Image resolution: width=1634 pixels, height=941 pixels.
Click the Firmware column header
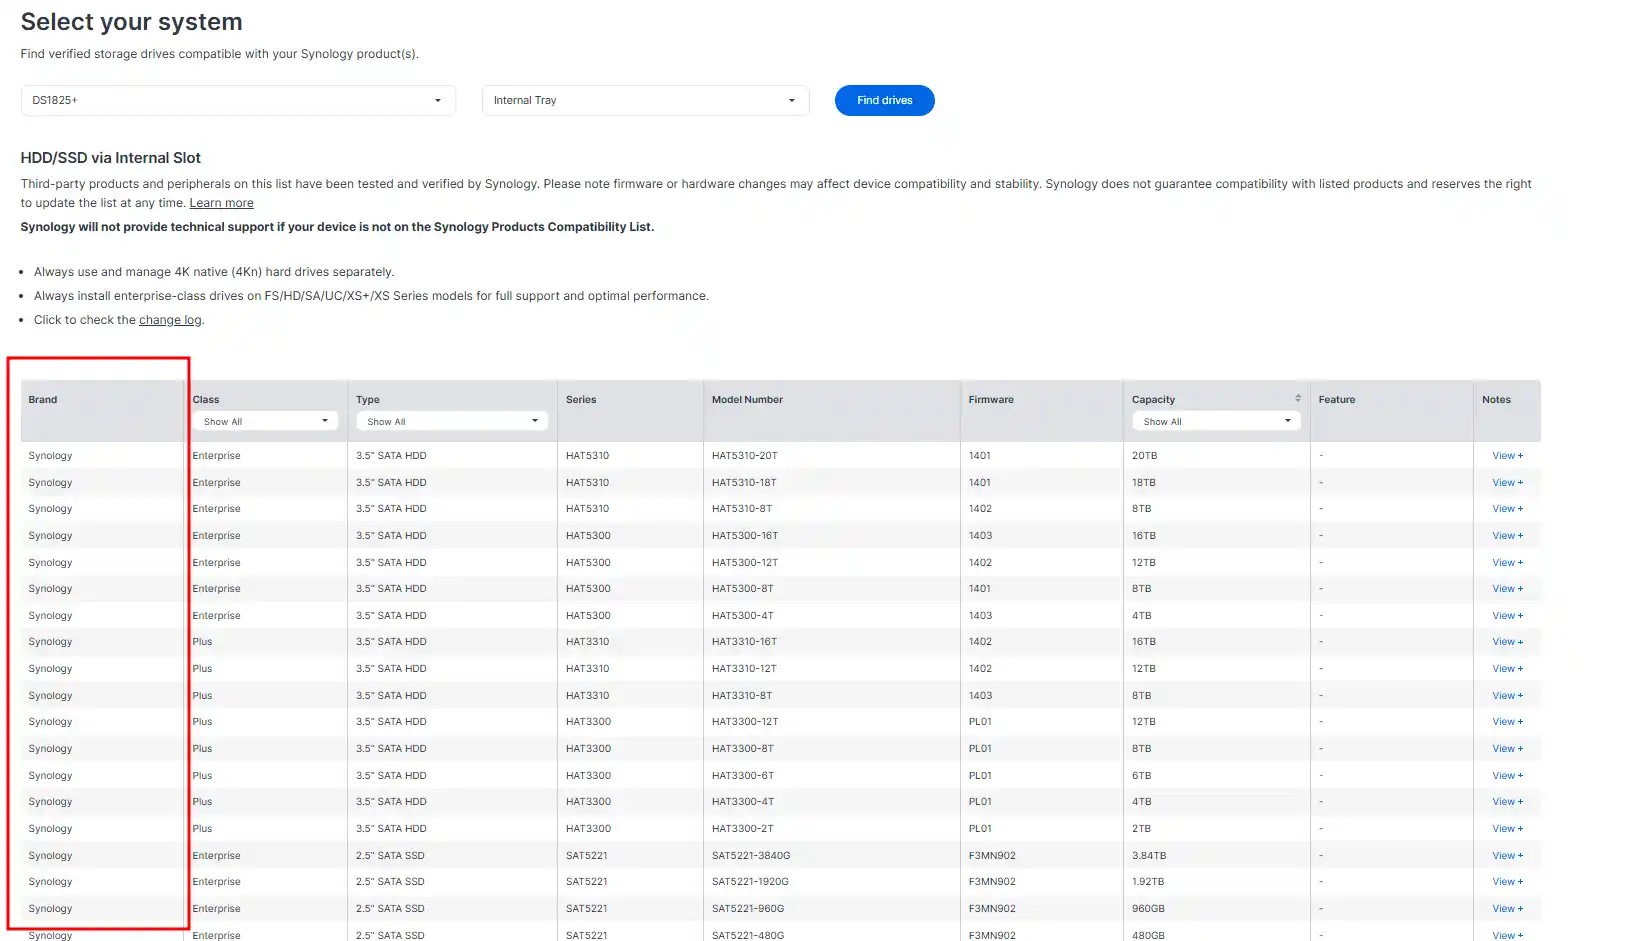[x=991, y=400]
